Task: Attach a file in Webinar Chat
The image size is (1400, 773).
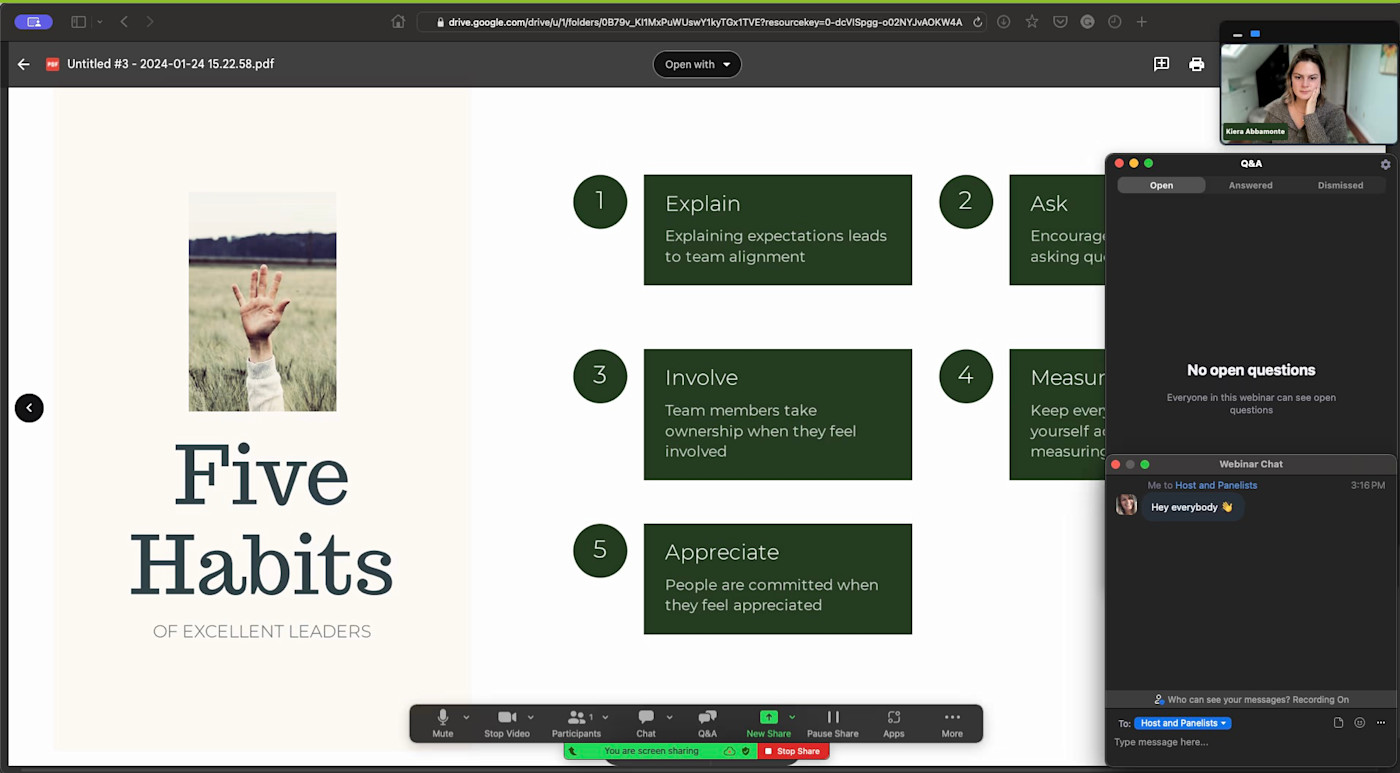Action: point(1338,723)
